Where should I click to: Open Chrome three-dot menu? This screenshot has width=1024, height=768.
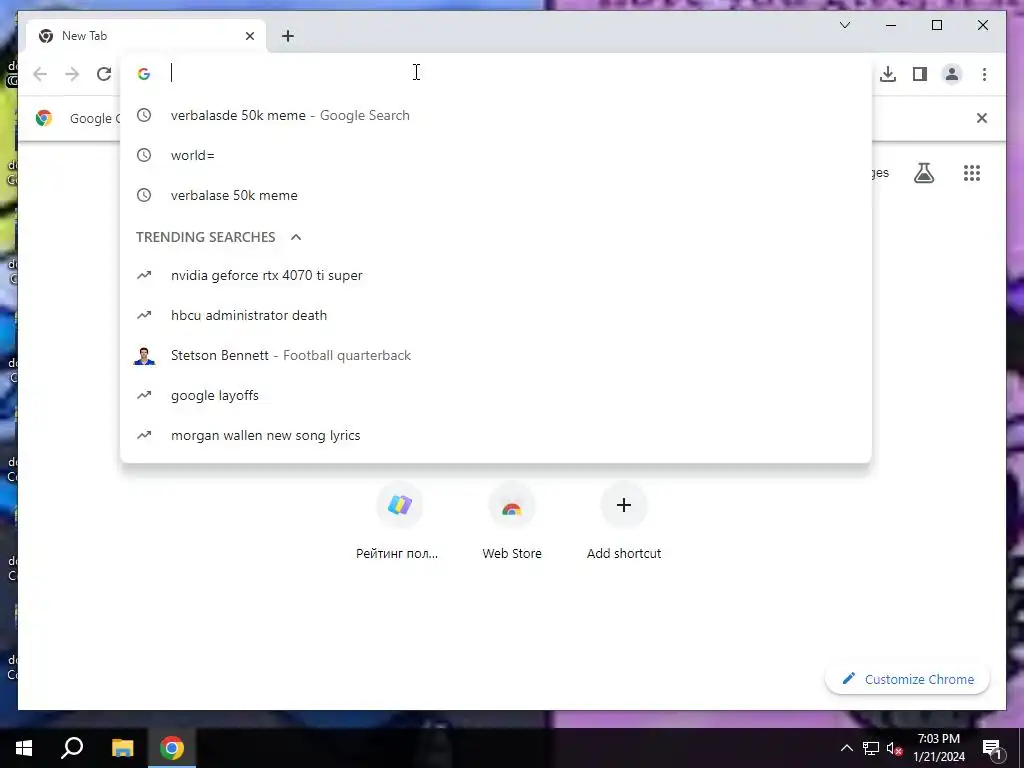tap(984, 74)
